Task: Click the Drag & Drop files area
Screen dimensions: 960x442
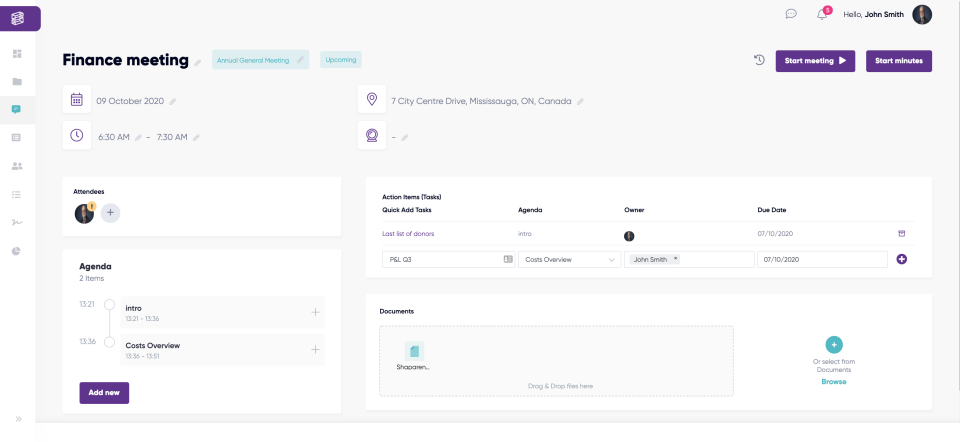Action: click(x=556, y=361)
